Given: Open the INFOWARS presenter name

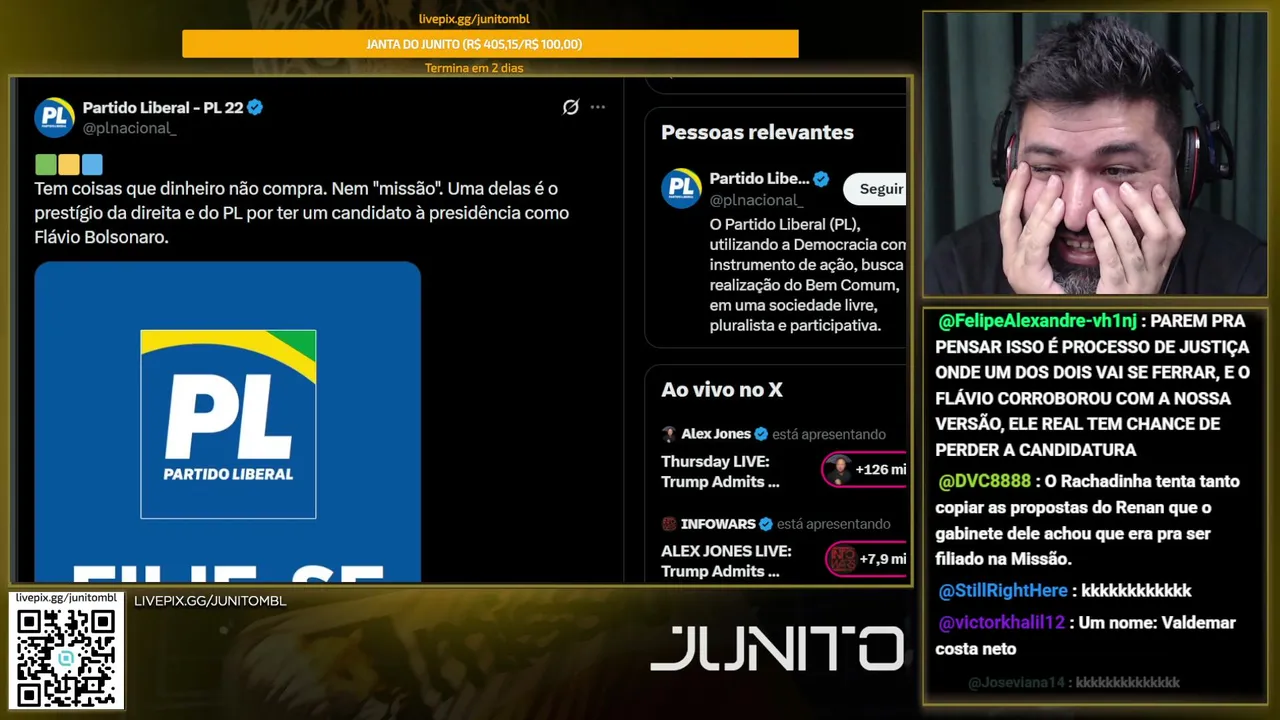Looking at the screenshot, I should click(x=718, y=524).
